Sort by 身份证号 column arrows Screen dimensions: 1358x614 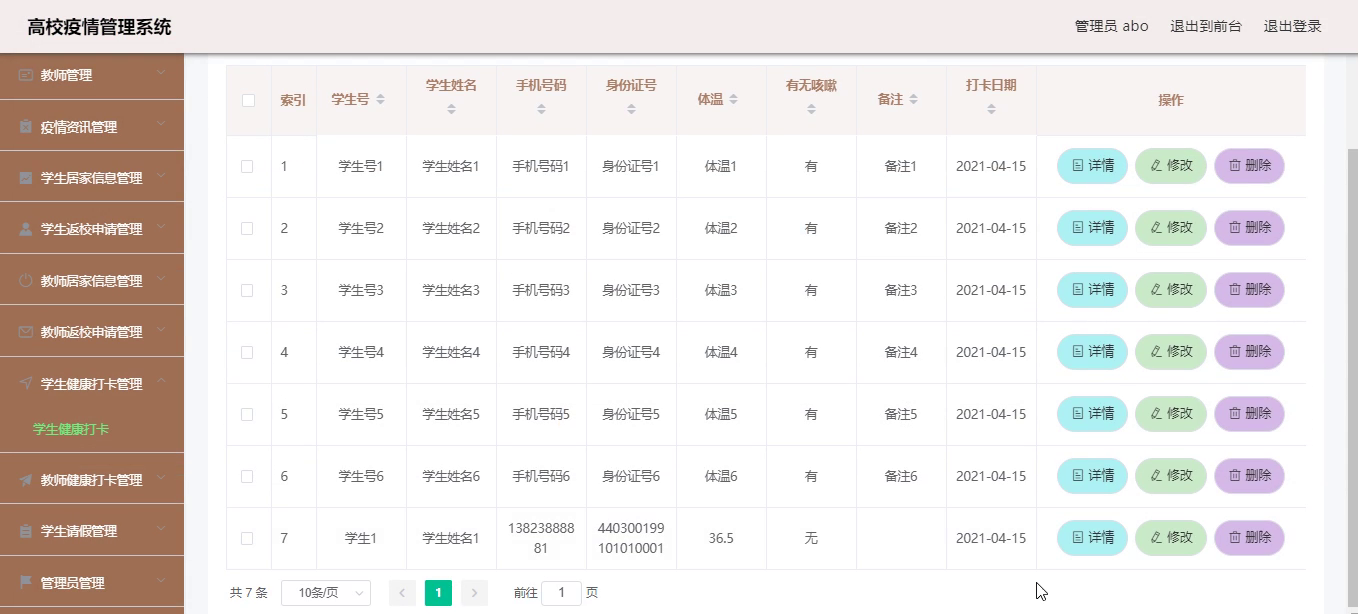tap(631, 109)
